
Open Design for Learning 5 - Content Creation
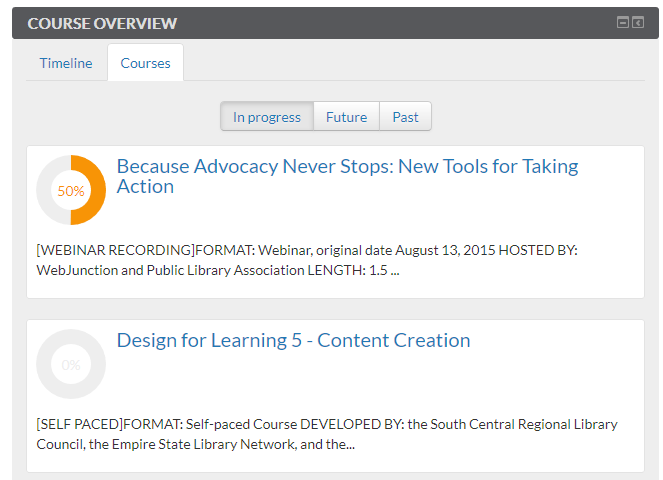(x=293, y=340)
